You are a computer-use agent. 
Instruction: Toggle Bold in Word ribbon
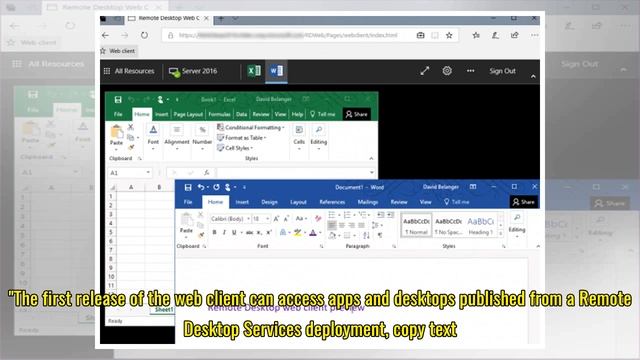tap(214, 233)
